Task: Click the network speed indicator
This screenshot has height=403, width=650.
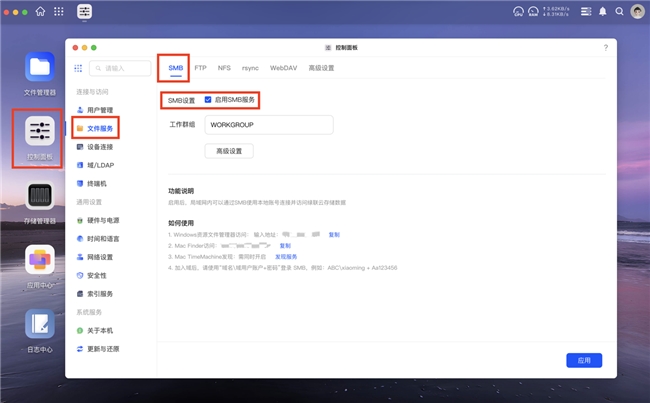Action: tap(556, 12)
